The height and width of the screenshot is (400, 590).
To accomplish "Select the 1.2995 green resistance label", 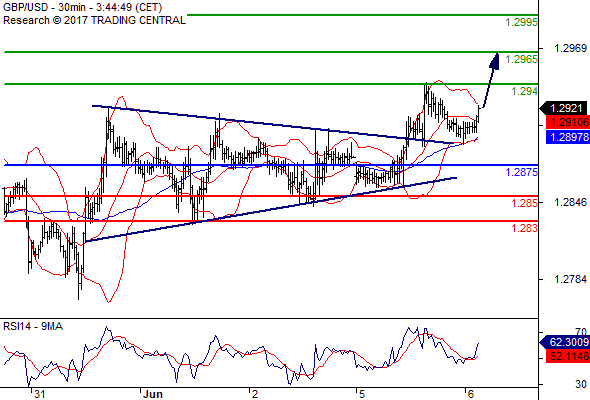I will point(521,22).
